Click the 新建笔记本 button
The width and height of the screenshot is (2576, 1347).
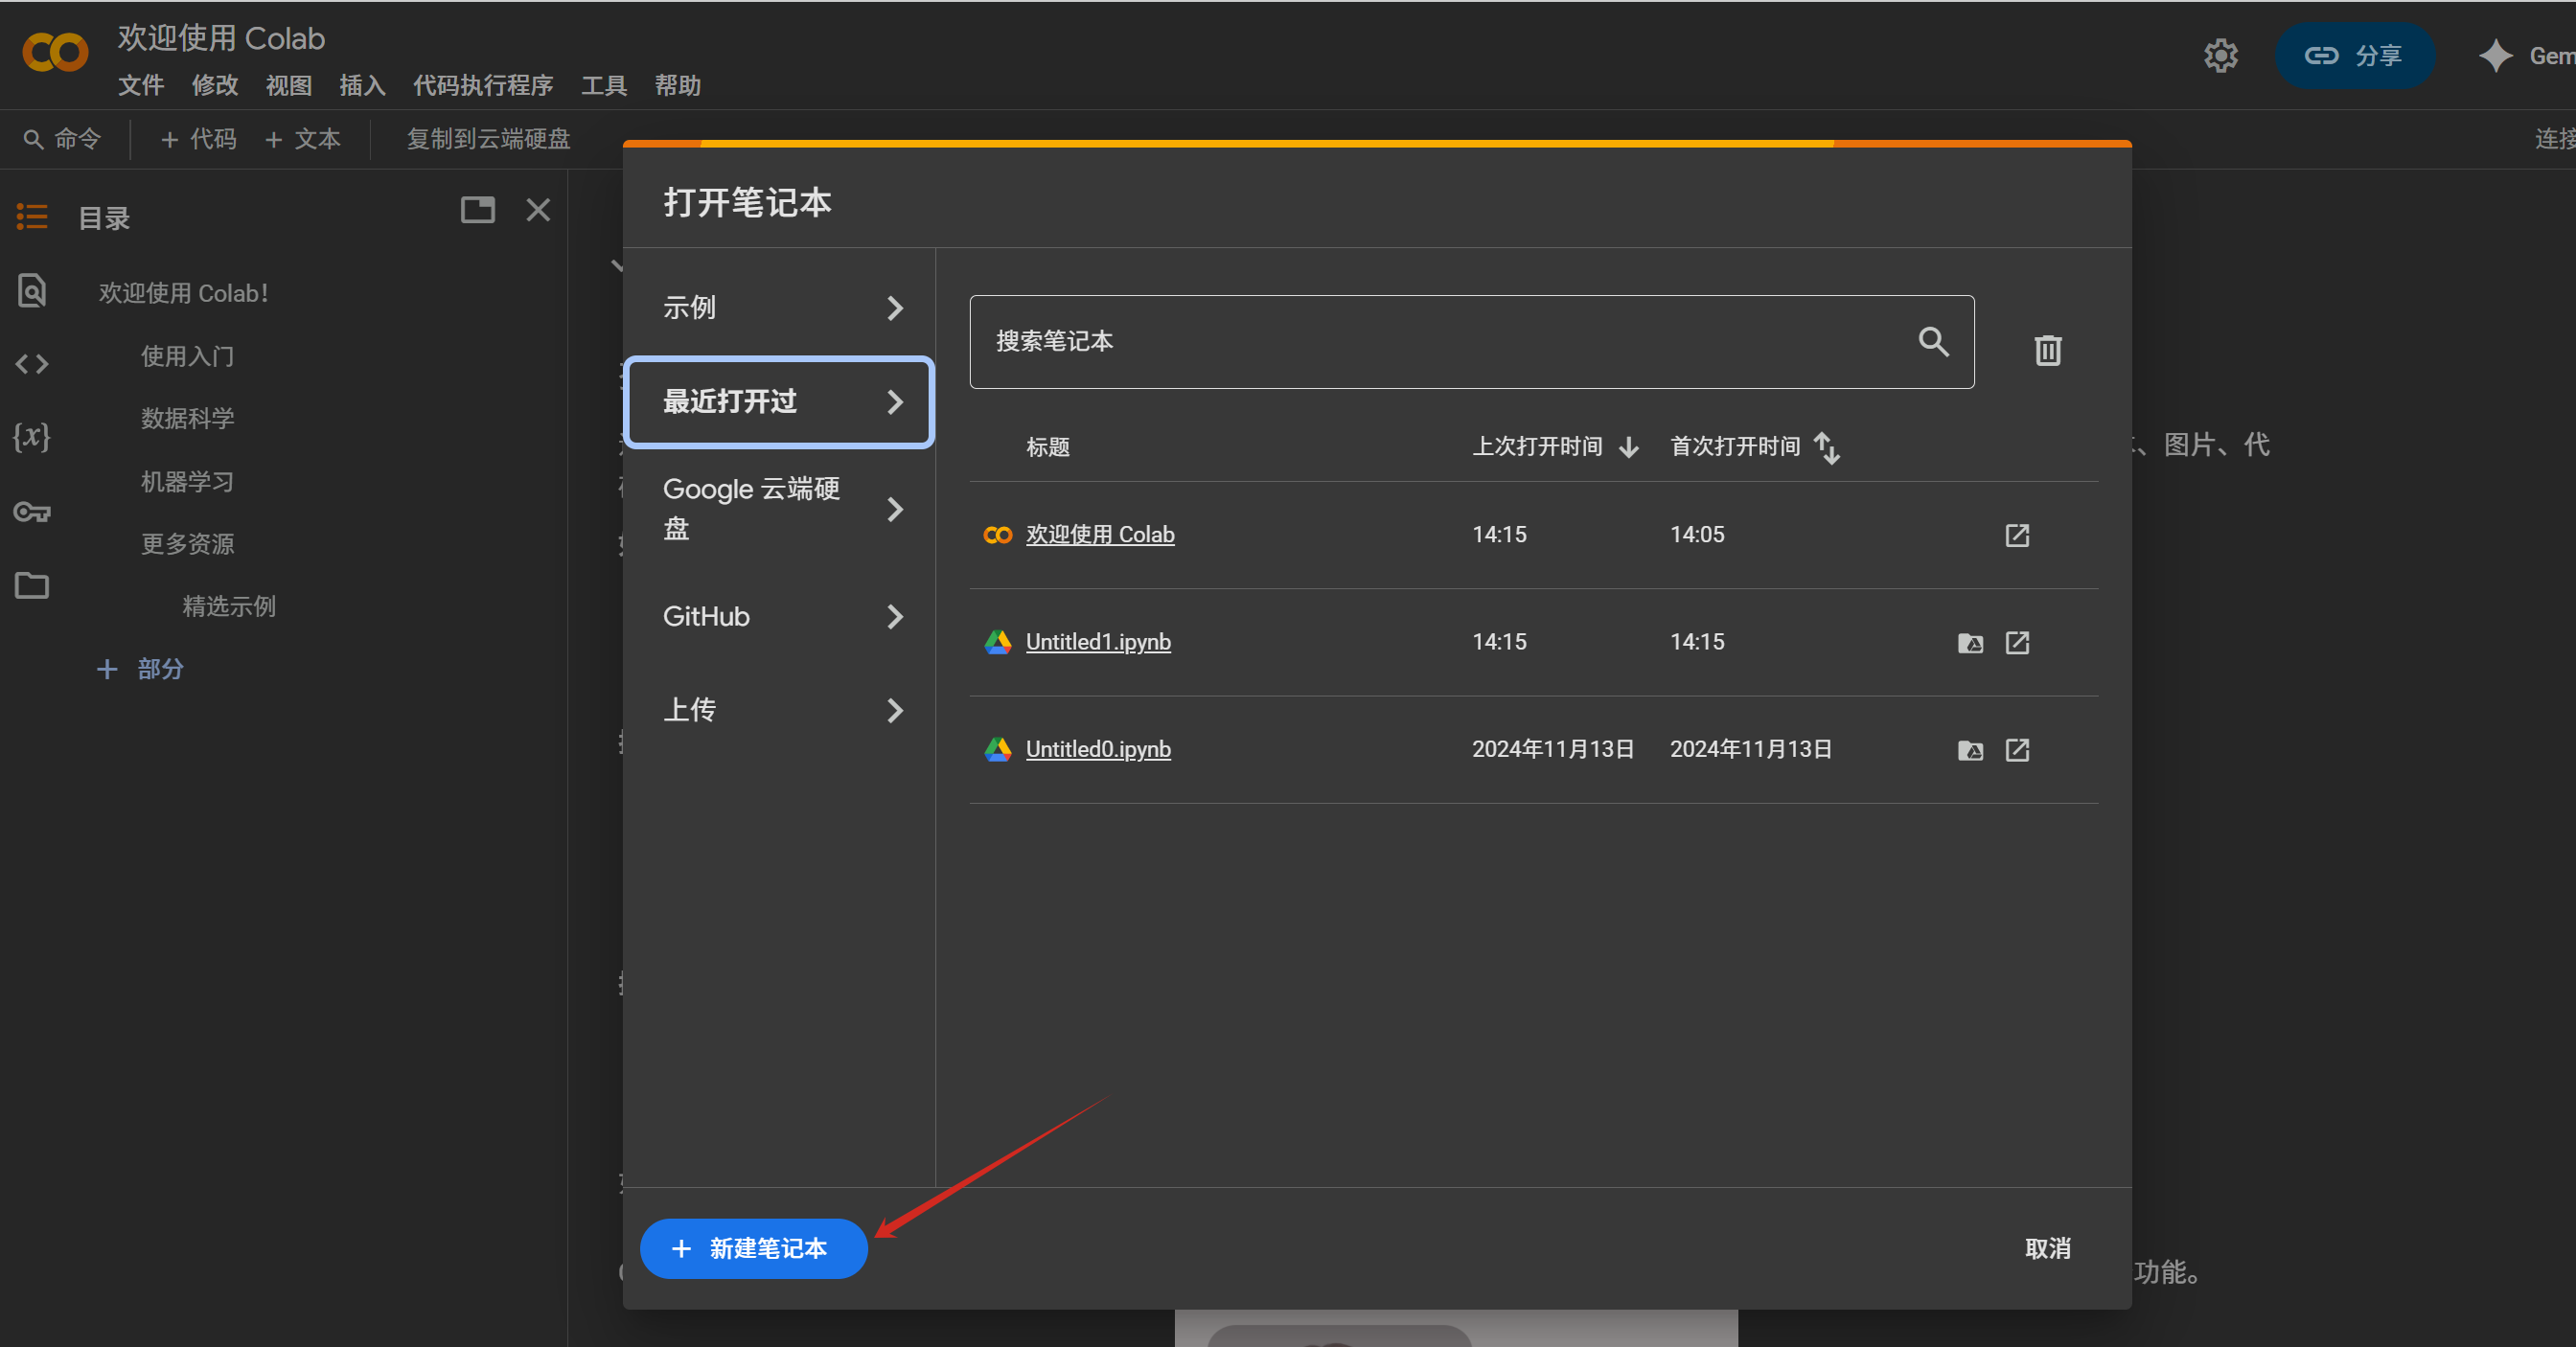[753, 1248]
